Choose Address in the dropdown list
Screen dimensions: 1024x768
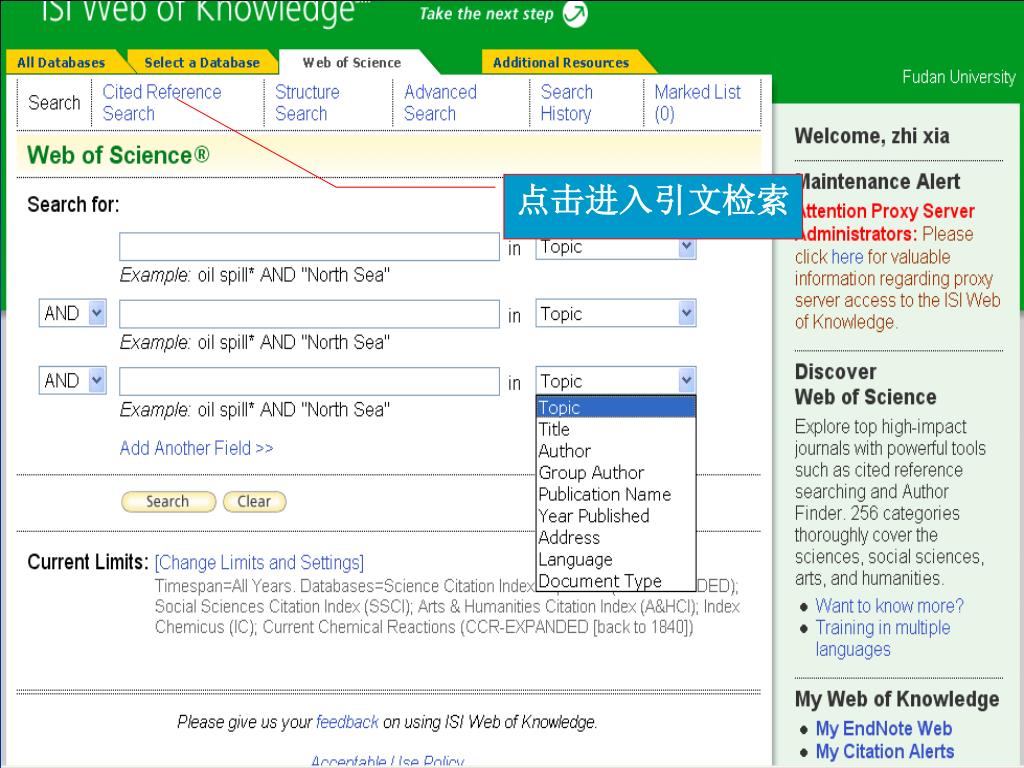616,537
